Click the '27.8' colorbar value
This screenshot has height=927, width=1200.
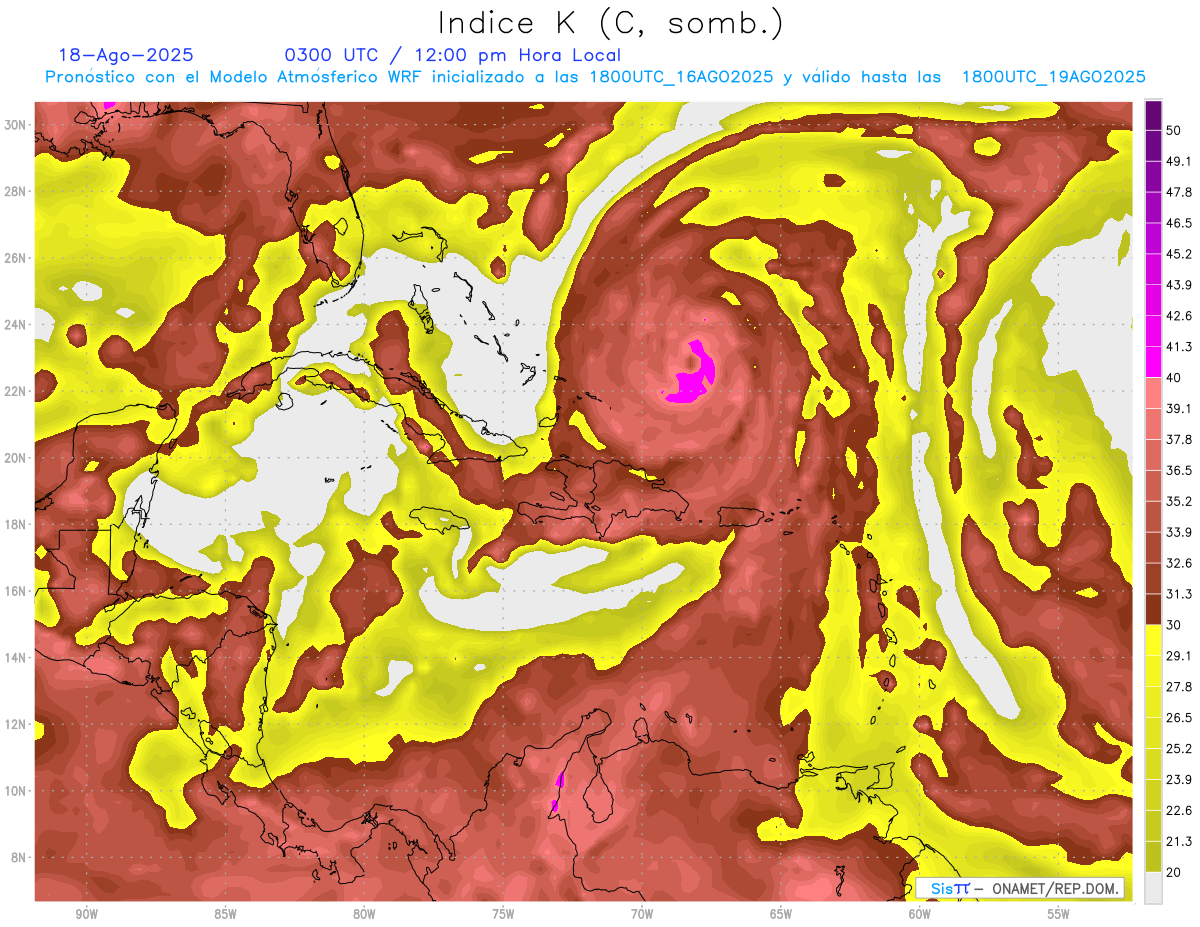coord(1179,687)
